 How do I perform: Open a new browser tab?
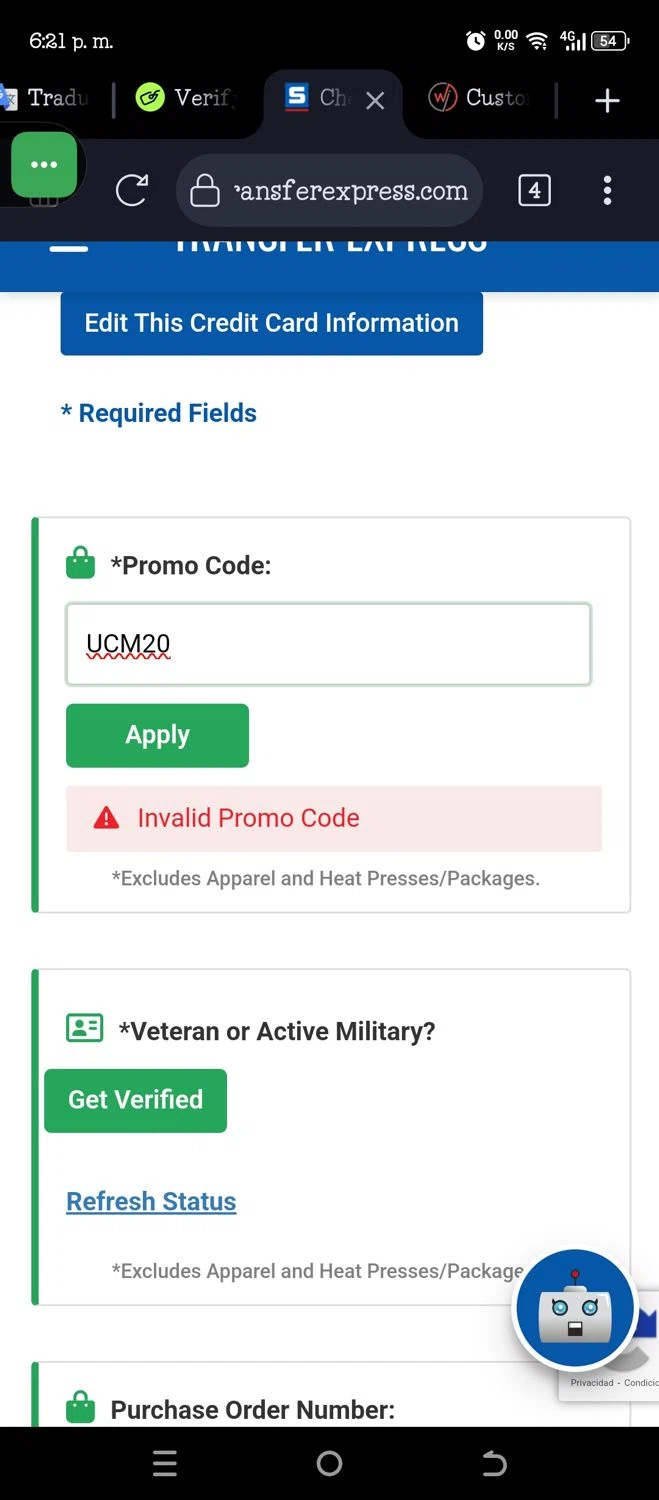coord(607,100)
